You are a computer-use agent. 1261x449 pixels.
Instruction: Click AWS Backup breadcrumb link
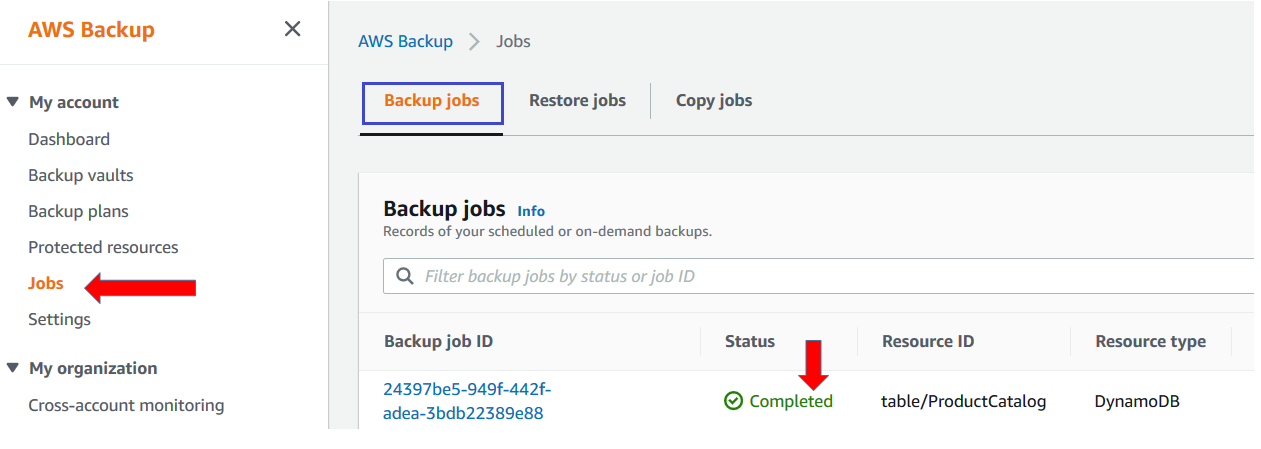pyautogui.click(x=405, y=41)
